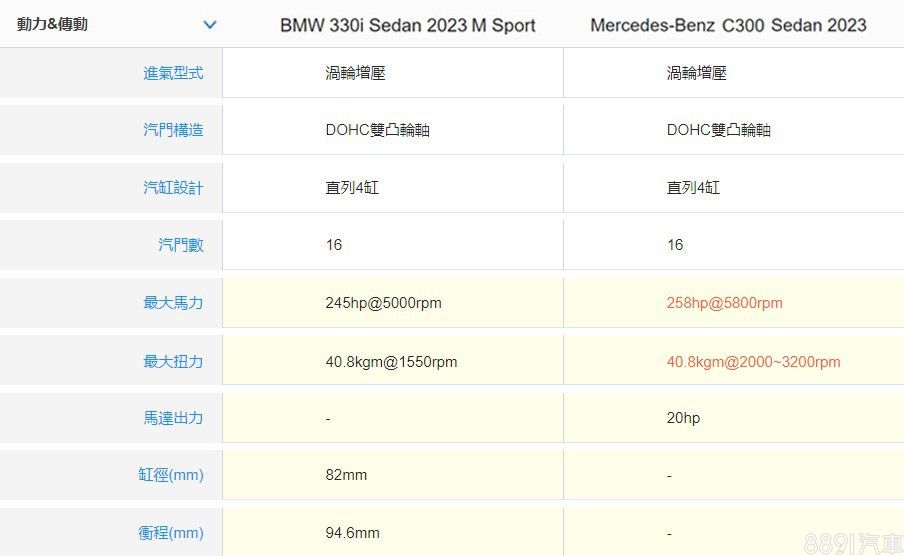Image resolution: width=904 pixels, height=556 pixels.
Task: Click the 汽門構造 row label
Action: coord(172,130)
